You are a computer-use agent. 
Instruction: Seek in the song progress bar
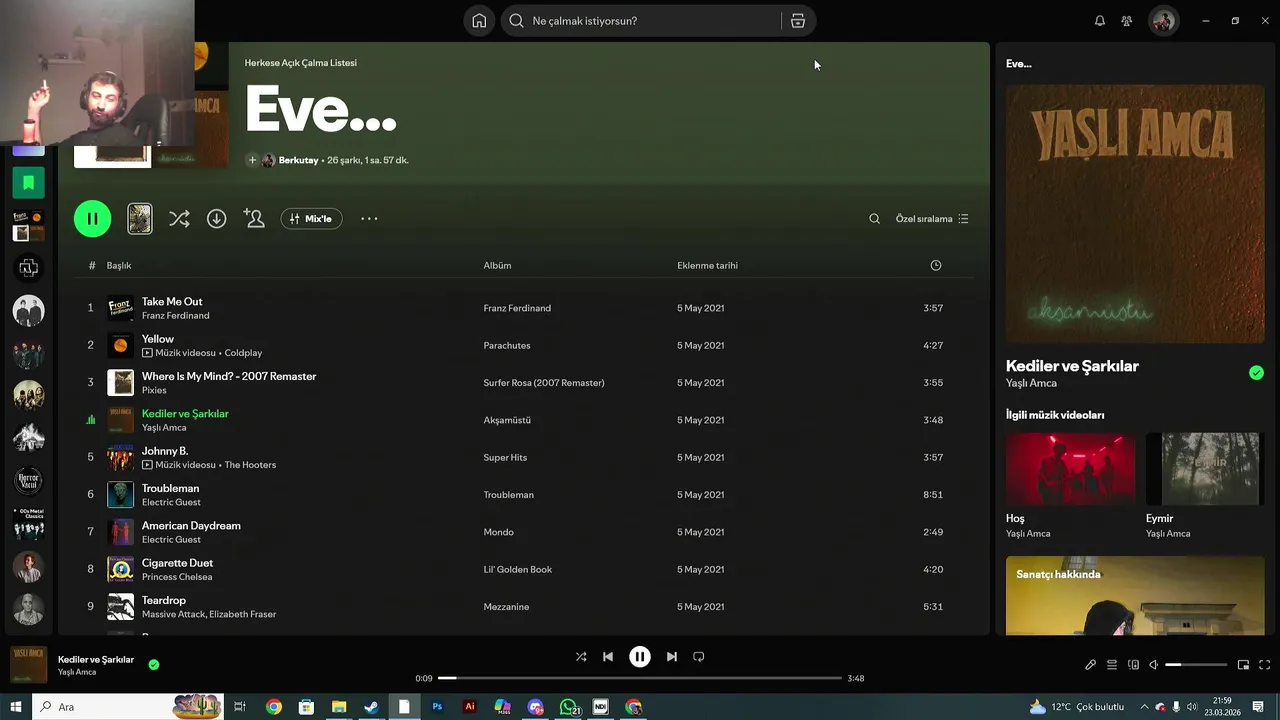tap(640, 678)
